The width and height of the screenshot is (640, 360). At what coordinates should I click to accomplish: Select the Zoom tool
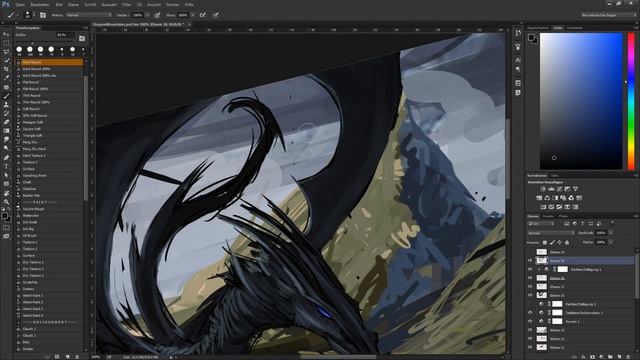point(6,202)
